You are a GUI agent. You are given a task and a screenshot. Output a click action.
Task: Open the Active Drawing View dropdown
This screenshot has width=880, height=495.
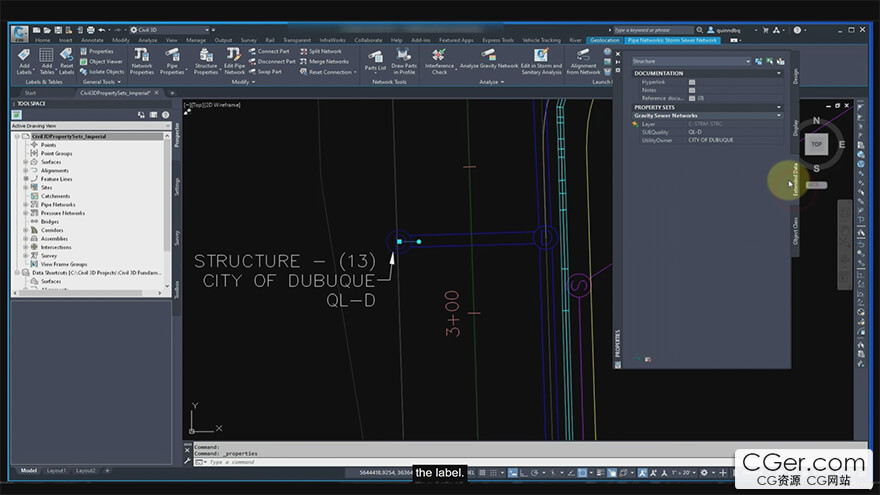point(88,126)
